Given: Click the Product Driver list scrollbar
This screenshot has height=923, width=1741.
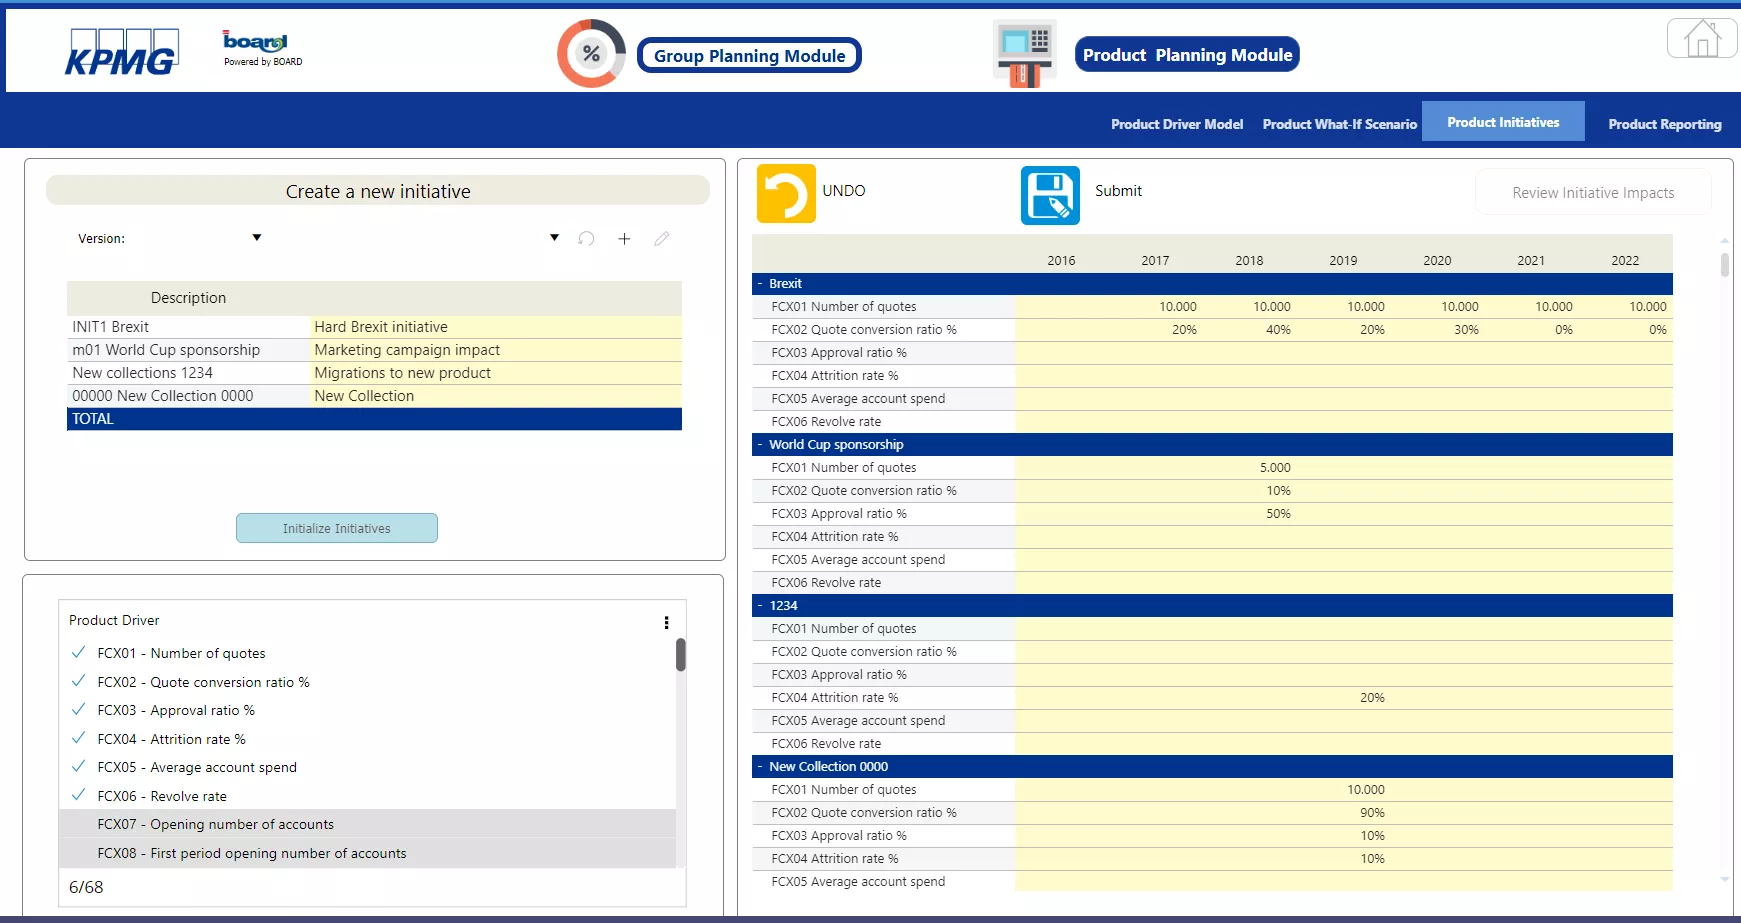Looking at the screenshot, I should click(x=681, y=656).
